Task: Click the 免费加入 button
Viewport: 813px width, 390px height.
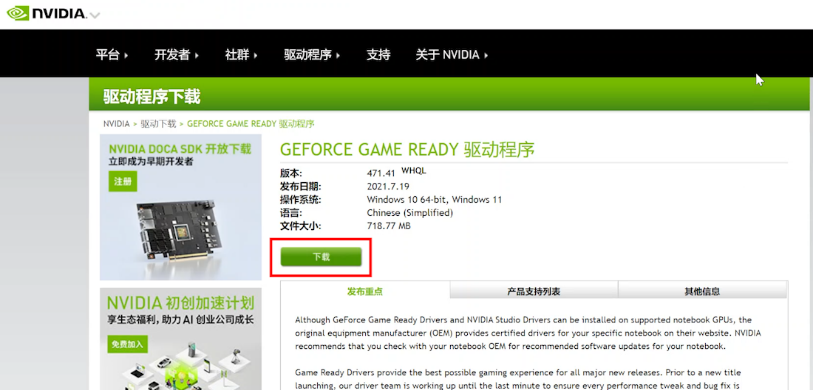Action: 128,344
